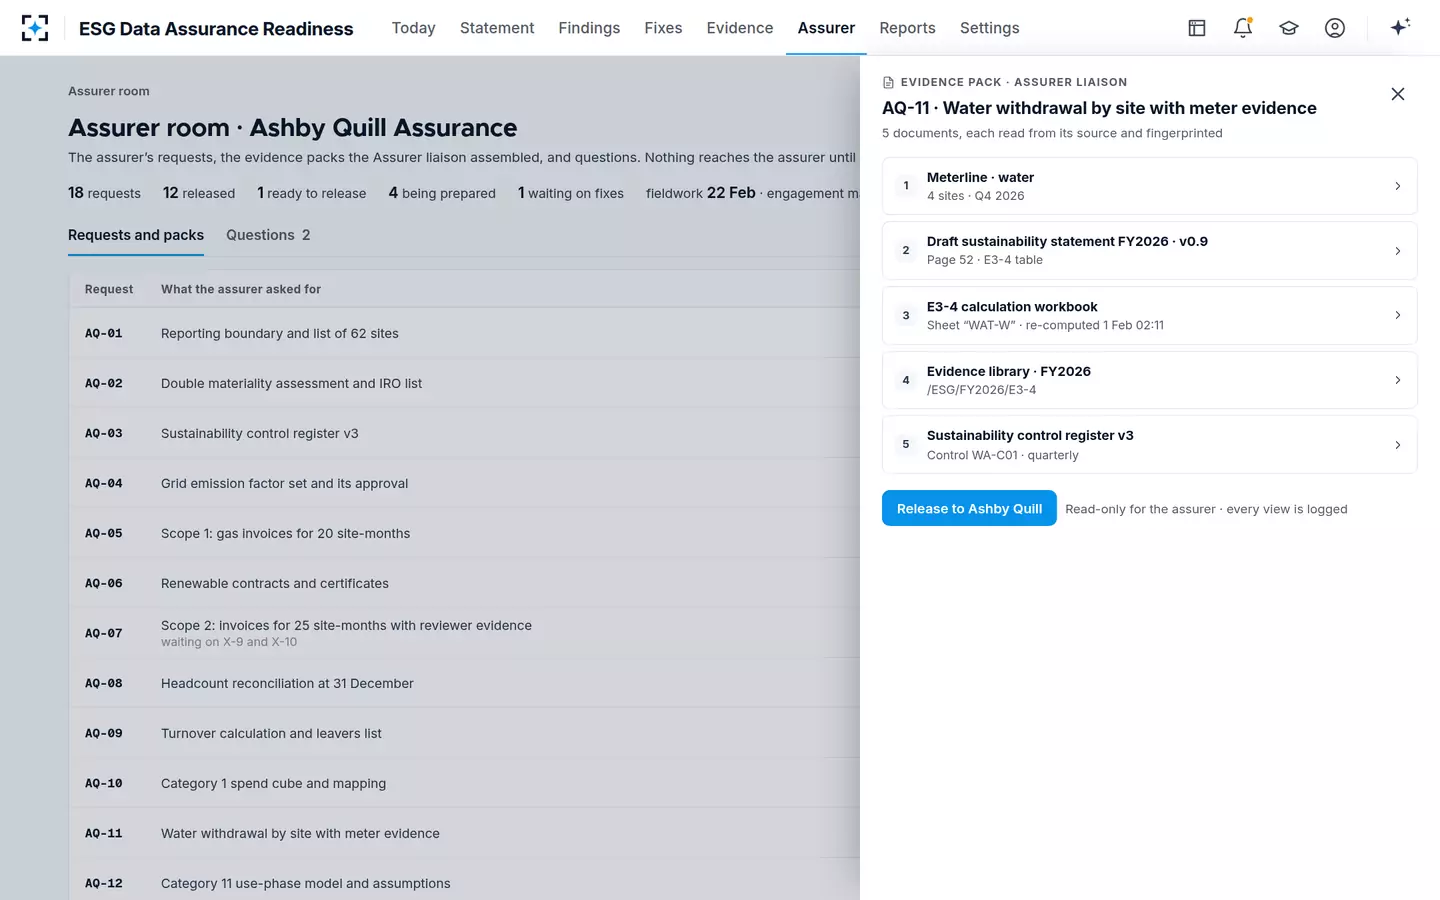The width and height of the screenshot is (1440, 900).
Task: Select AQ-11 Water withdrawal row in table
Action: pyautogui.click(x=465, y=833)
